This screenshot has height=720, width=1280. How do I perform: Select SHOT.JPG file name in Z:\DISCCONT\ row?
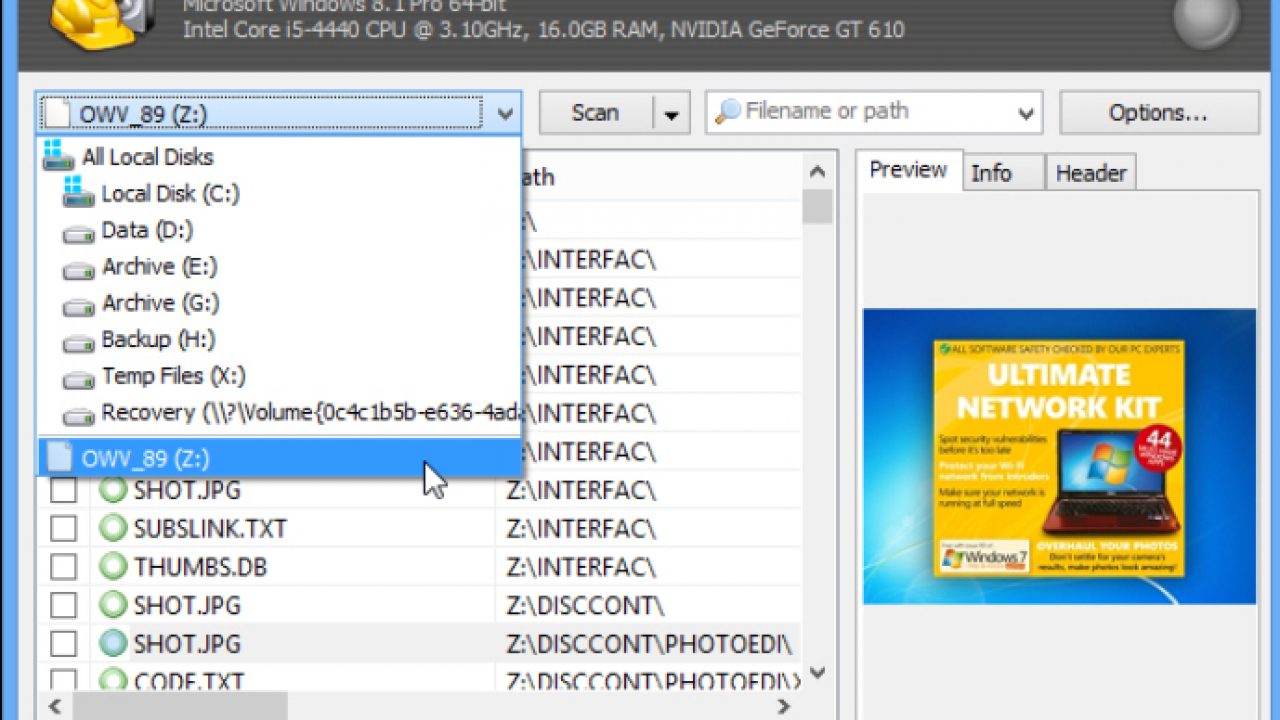click(187, 605)
